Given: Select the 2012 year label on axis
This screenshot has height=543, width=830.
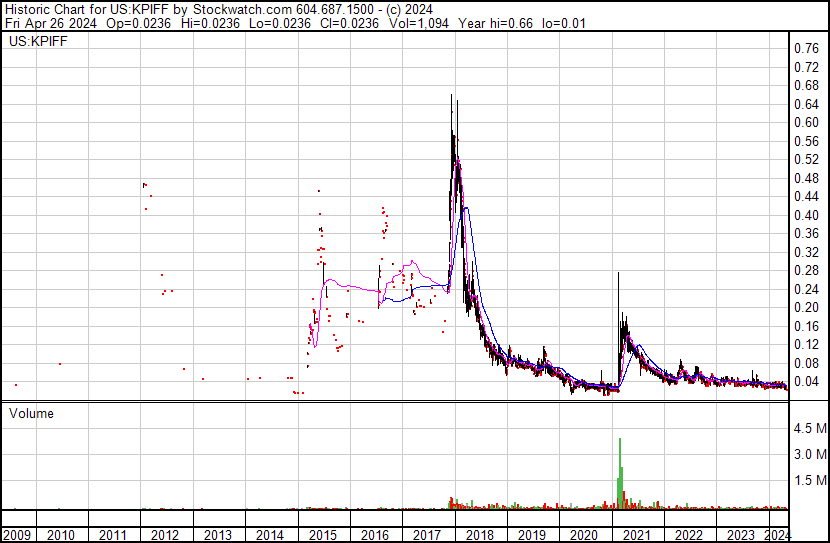Looking at the screenshot, I should point(165,535).
